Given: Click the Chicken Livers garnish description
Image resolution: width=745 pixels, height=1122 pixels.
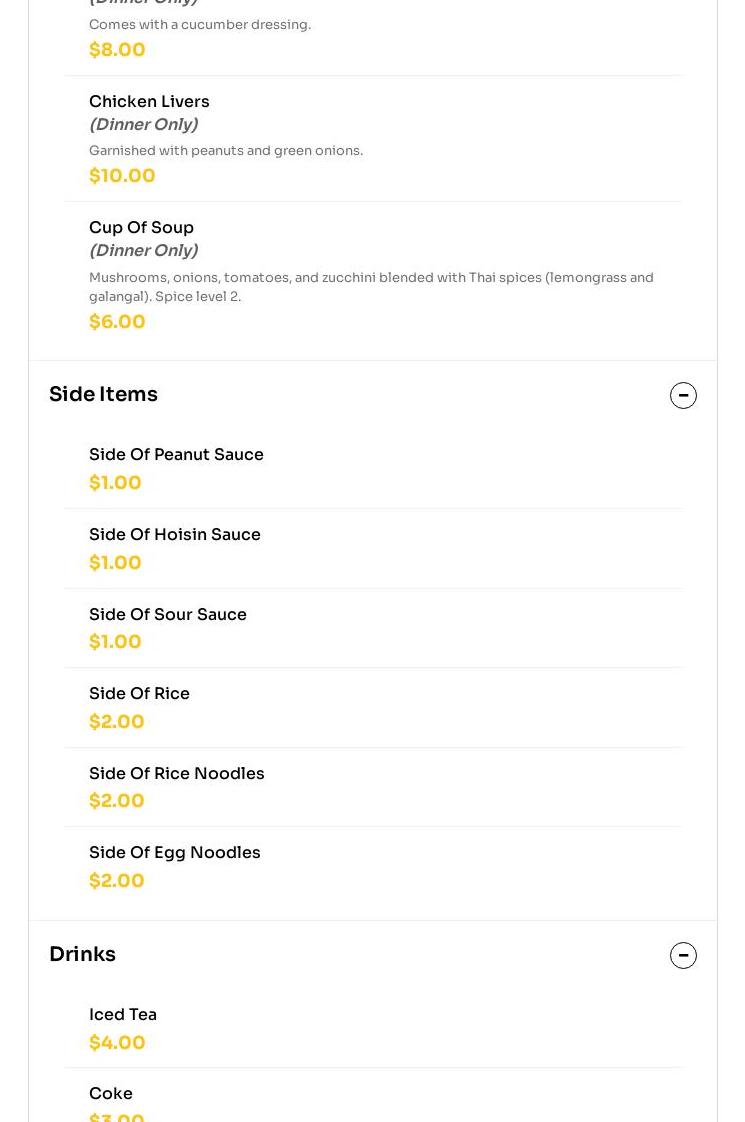Looking at the screenshot, I should coord(226,151).
